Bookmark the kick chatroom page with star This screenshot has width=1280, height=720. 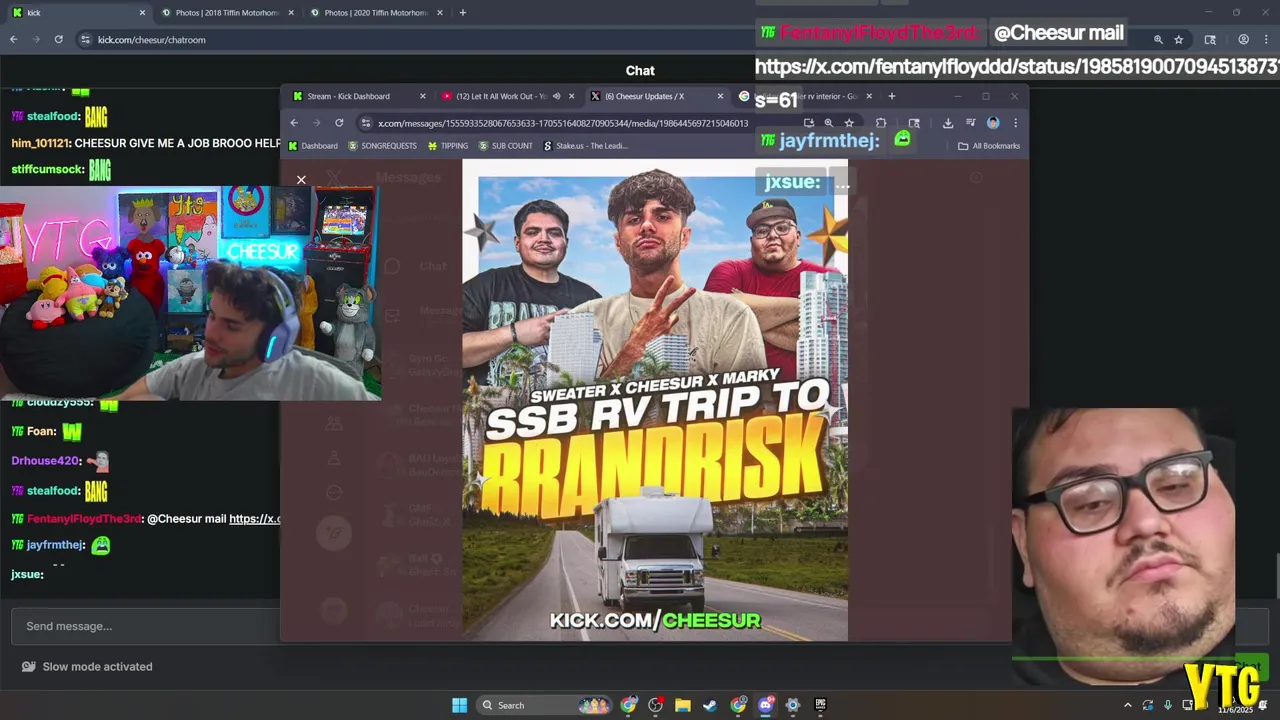point(1179,40)
